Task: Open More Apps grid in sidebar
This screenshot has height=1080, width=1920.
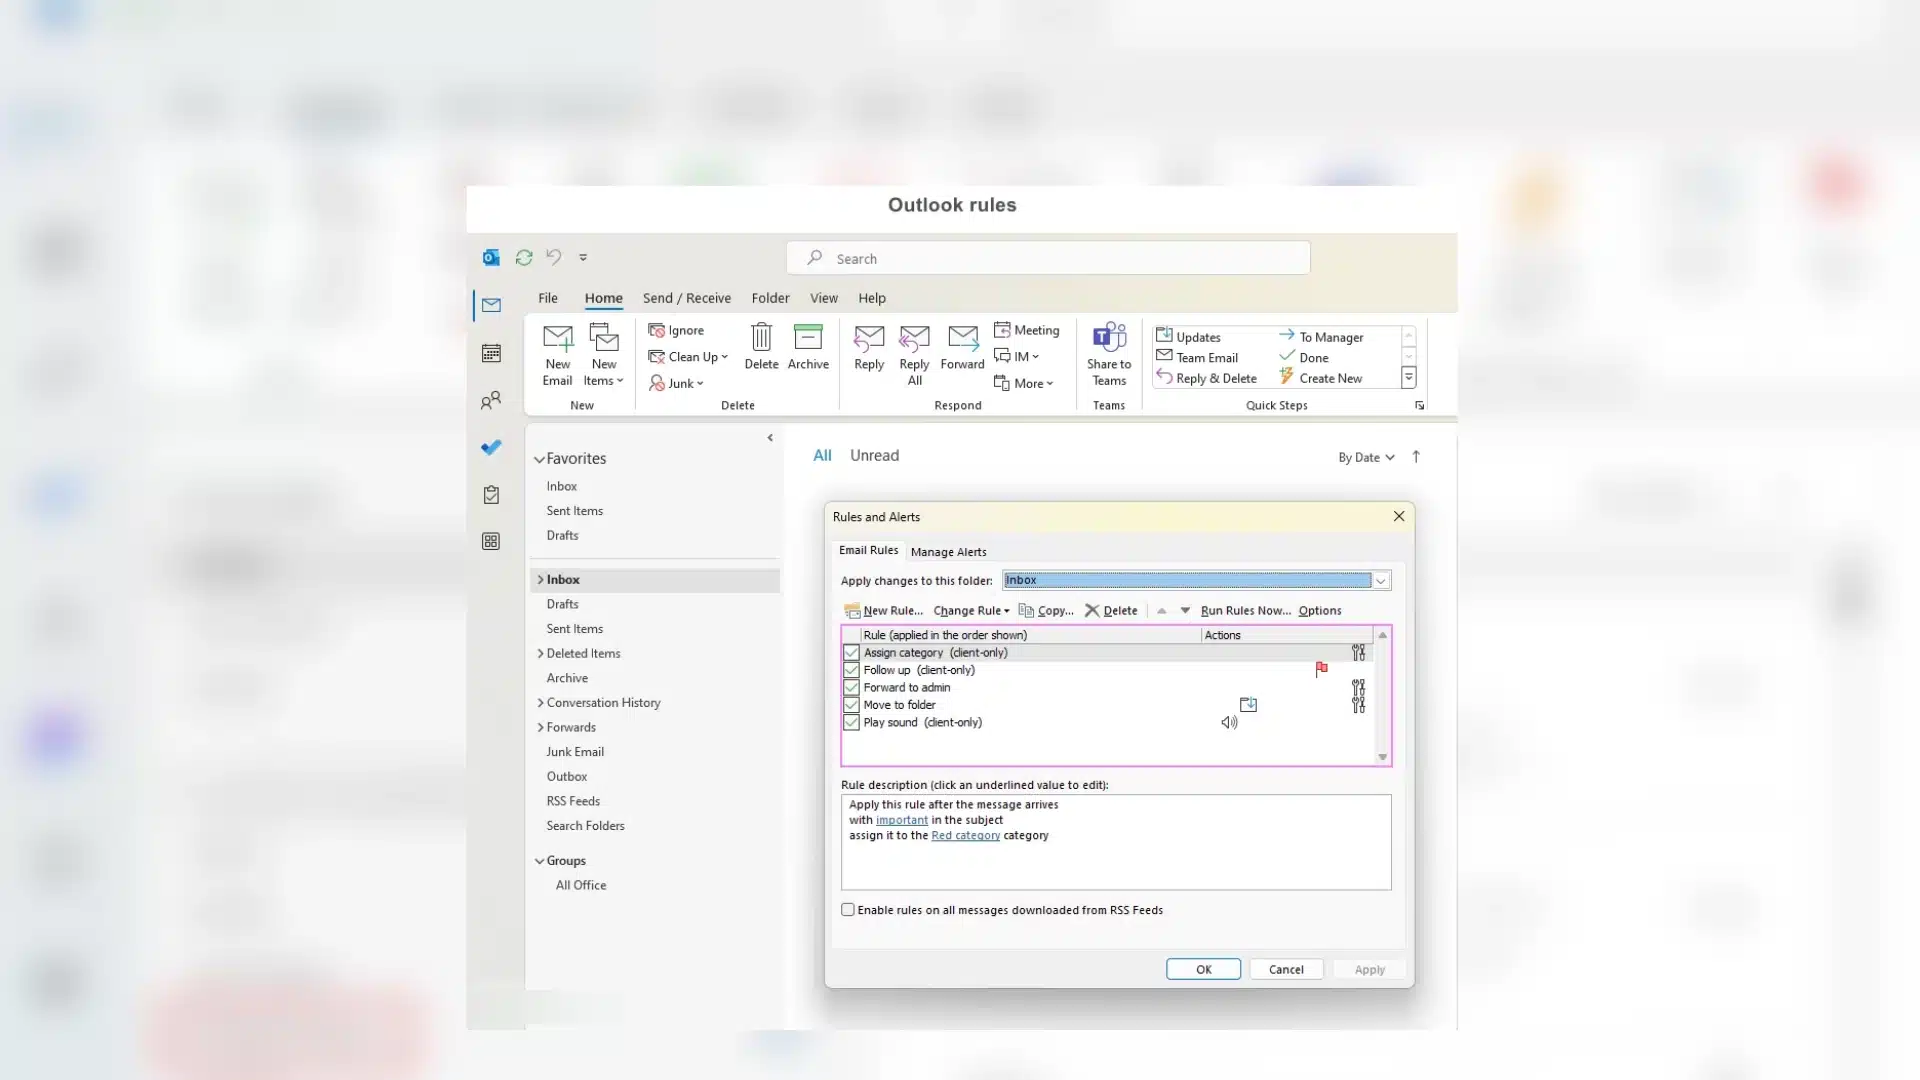Action: (491, 541)
